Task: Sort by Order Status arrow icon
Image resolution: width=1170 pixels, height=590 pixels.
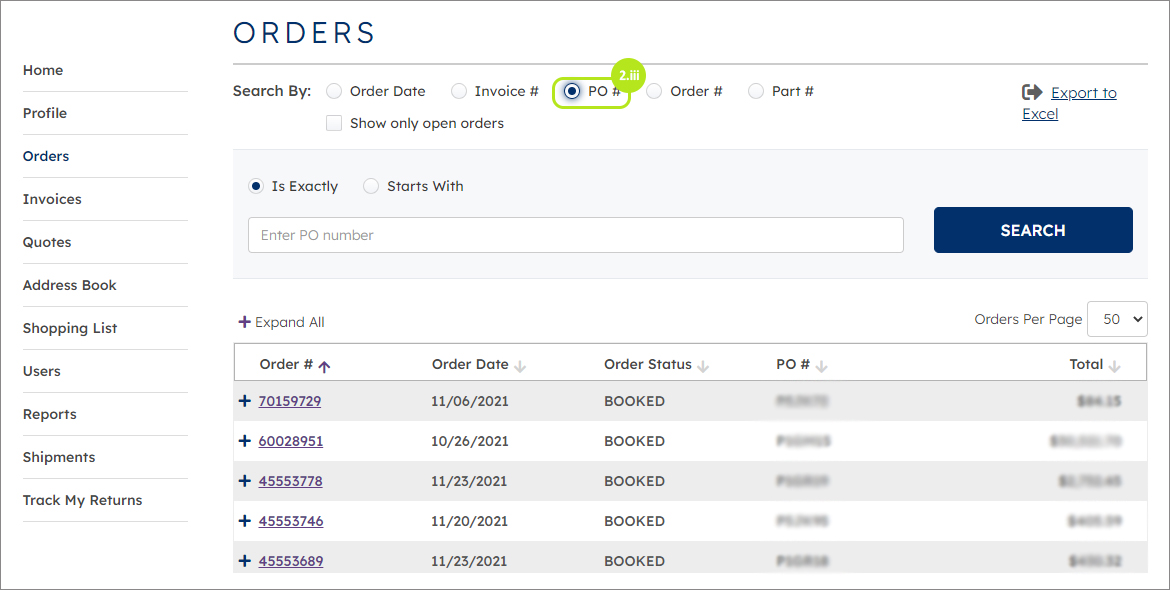Action: 703,366
